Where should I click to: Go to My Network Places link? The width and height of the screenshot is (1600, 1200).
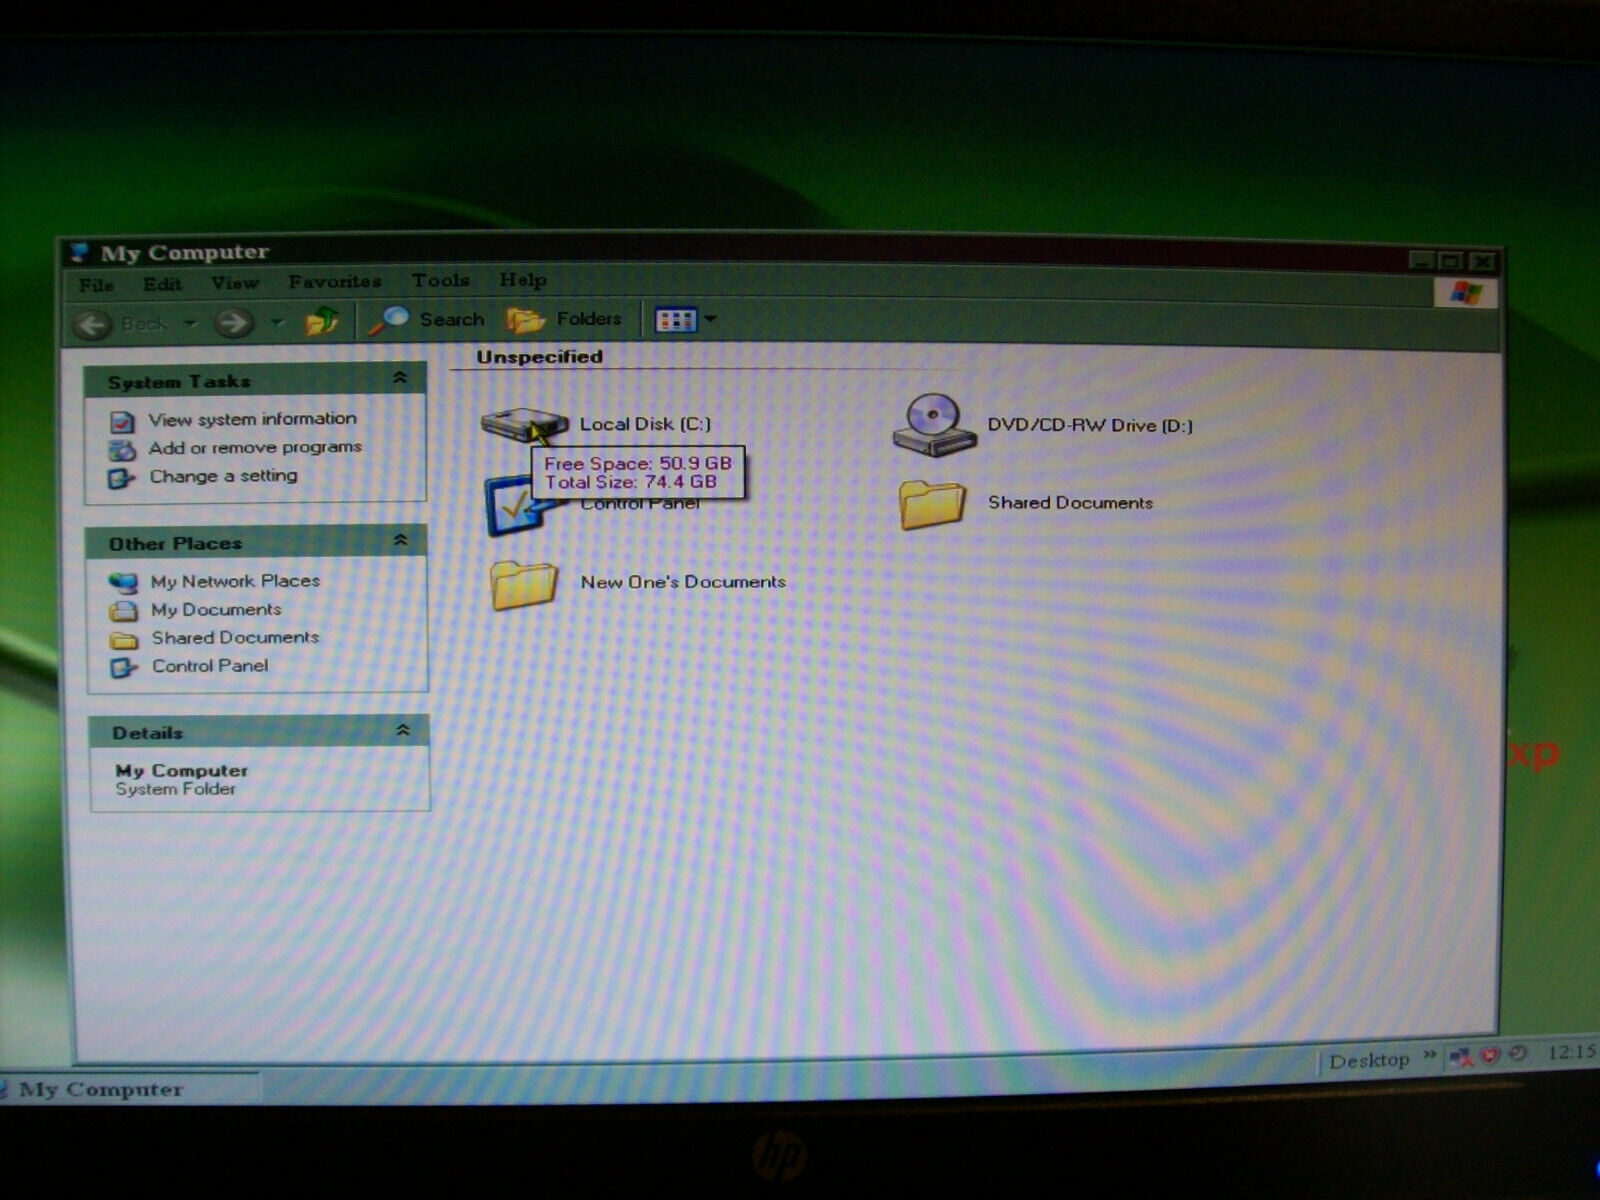coord(235,581)
